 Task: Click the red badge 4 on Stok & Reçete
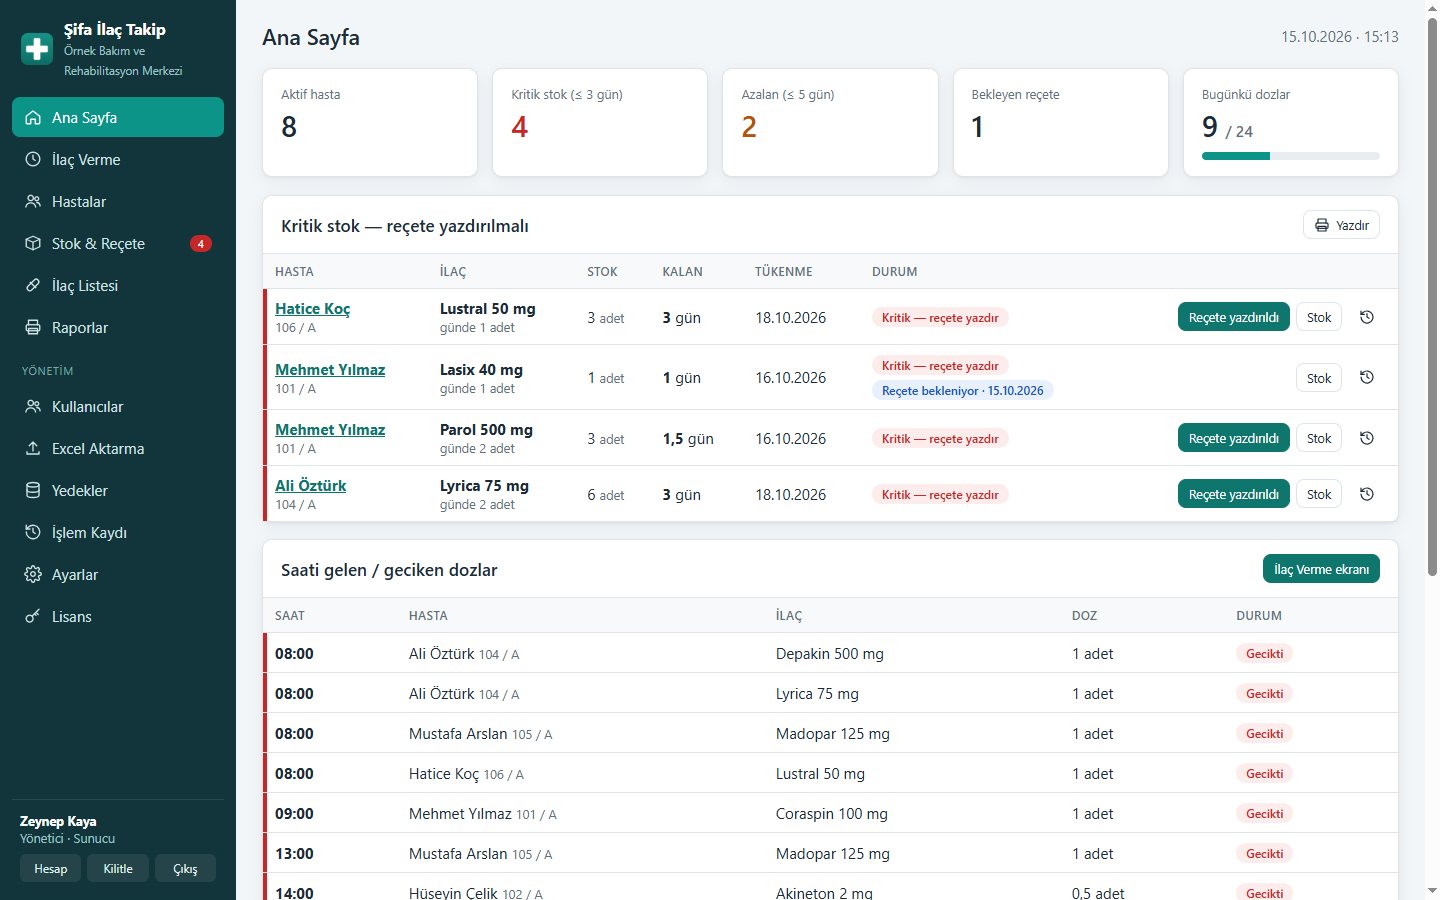(x=201, y=243)
